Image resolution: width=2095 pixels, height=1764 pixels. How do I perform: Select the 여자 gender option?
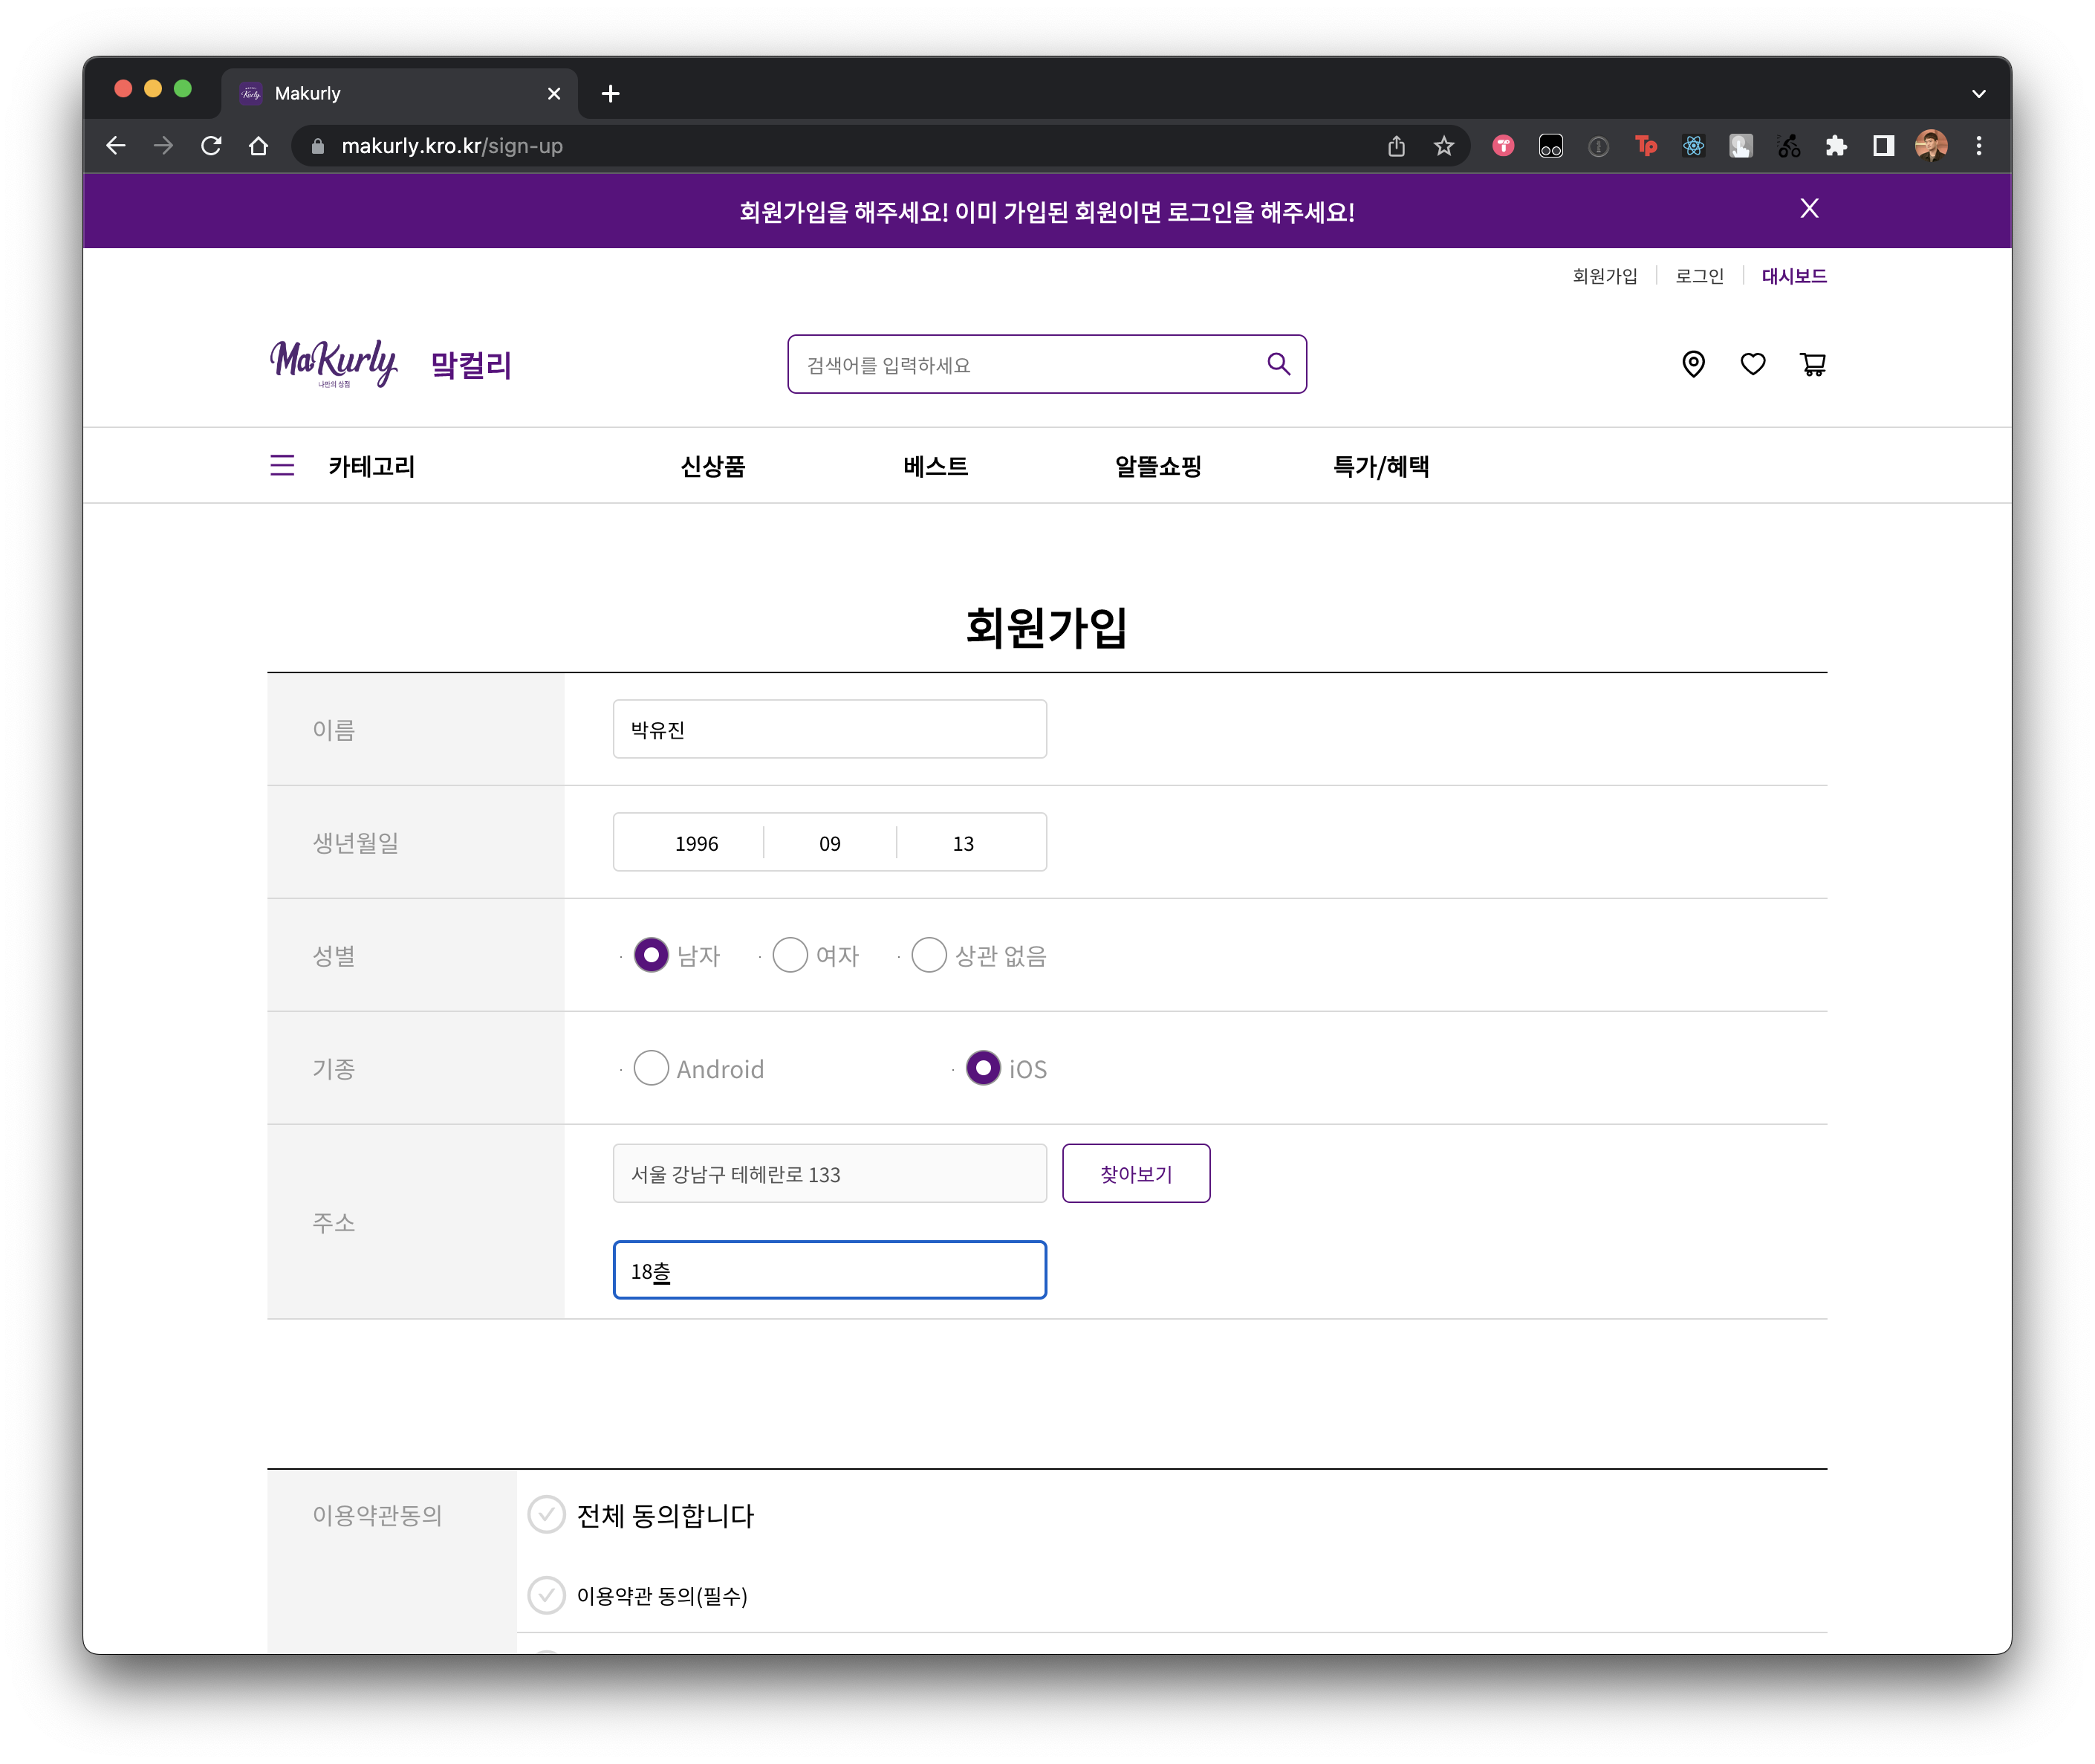pos(790,955)
